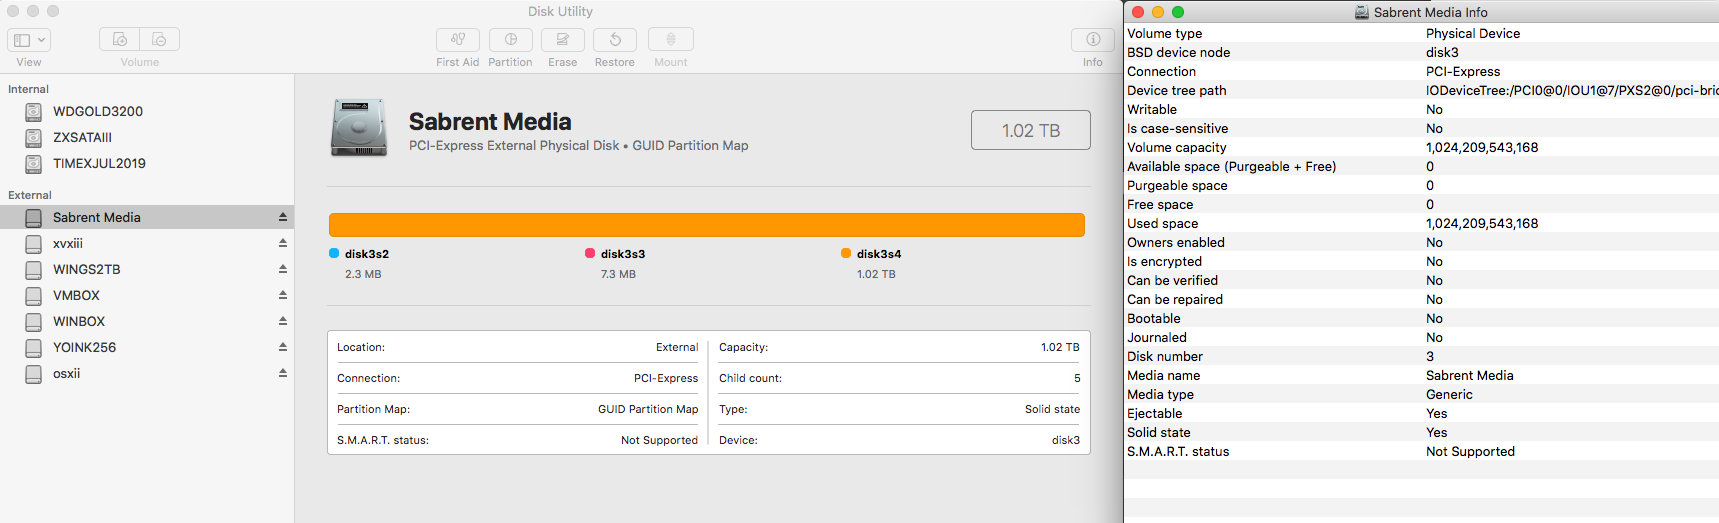Click the disk3s4 partition label

tap(879, 254)
